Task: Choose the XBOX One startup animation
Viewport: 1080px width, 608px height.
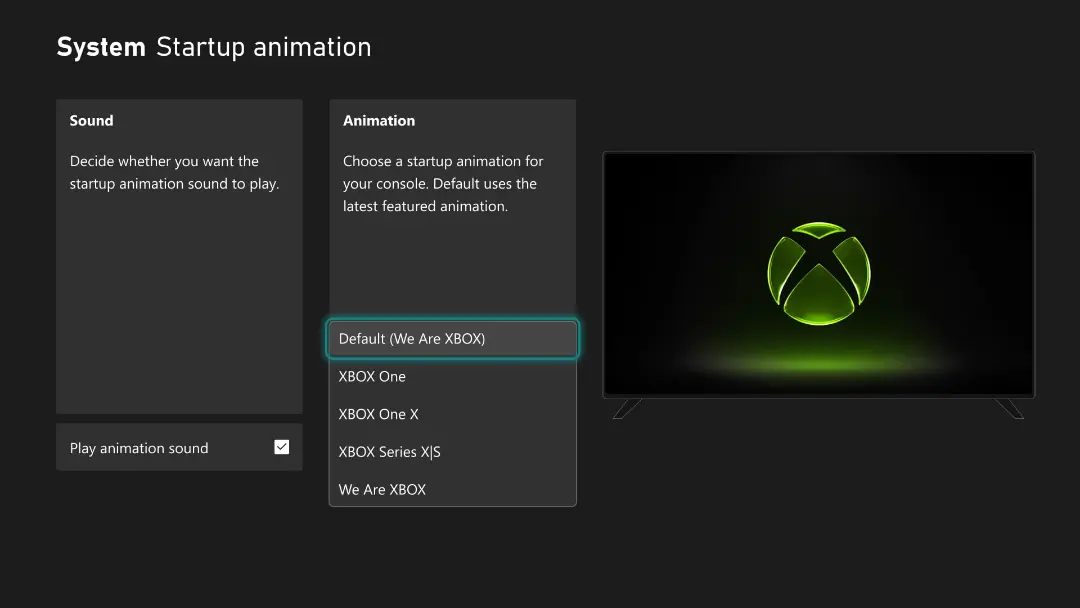Action: [453, 377]
